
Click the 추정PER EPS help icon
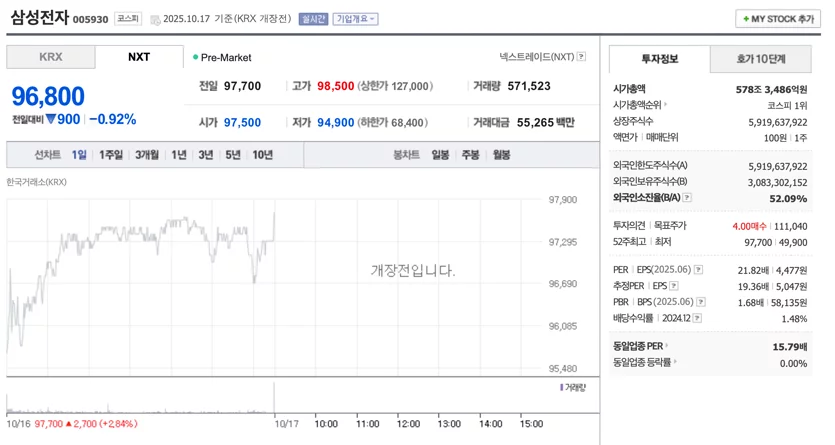(x=674, y=286)
